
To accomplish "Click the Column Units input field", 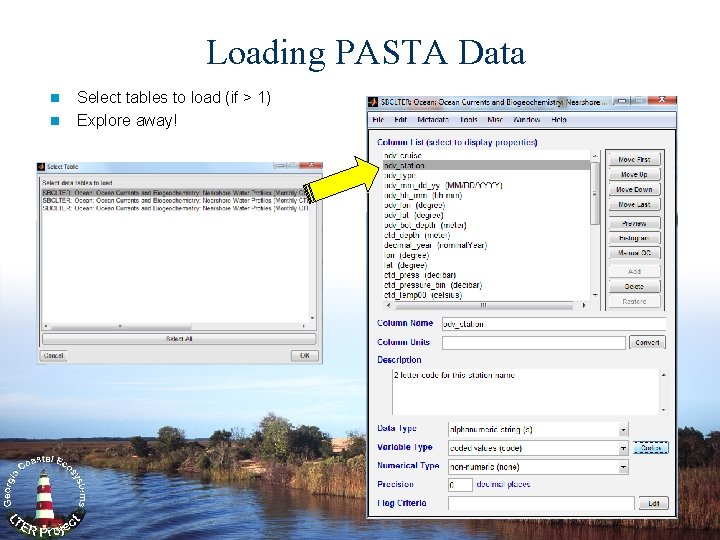I will (534, 343).
